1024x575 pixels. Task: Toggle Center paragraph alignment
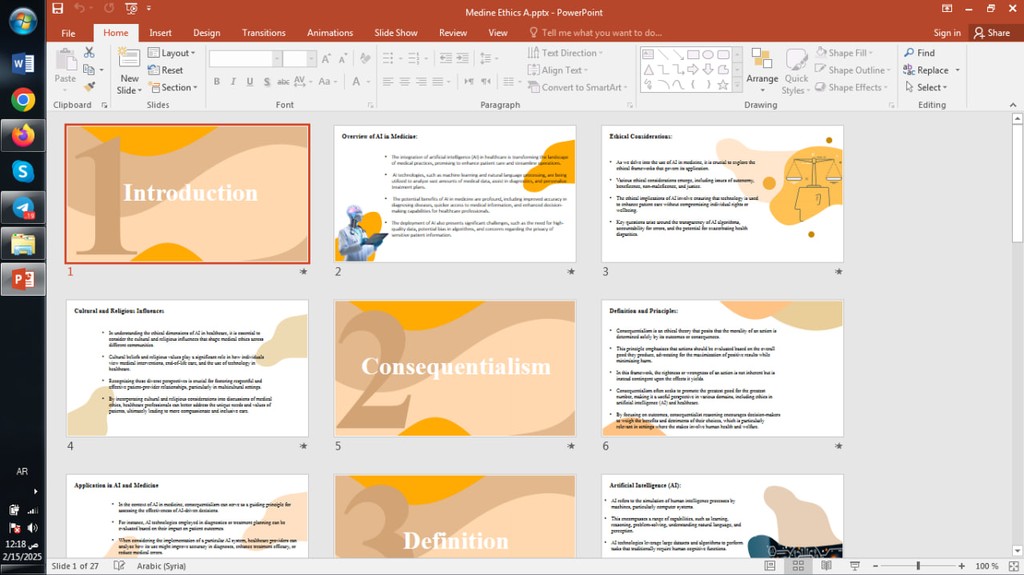pyautogui.click(x=404, y=82)
